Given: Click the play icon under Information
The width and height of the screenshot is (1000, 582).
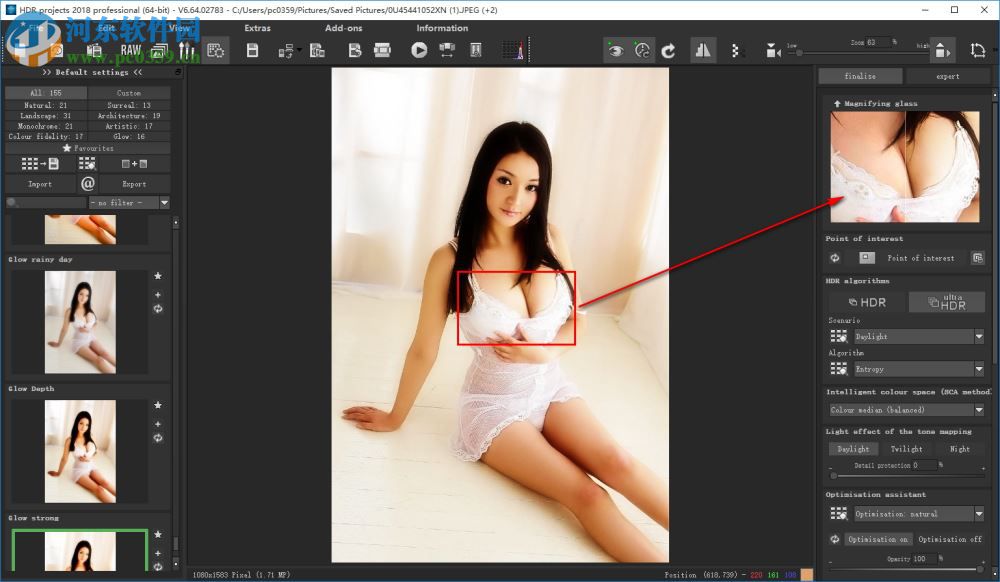Looking at the screenshot, I should click(x=419, y=50).
